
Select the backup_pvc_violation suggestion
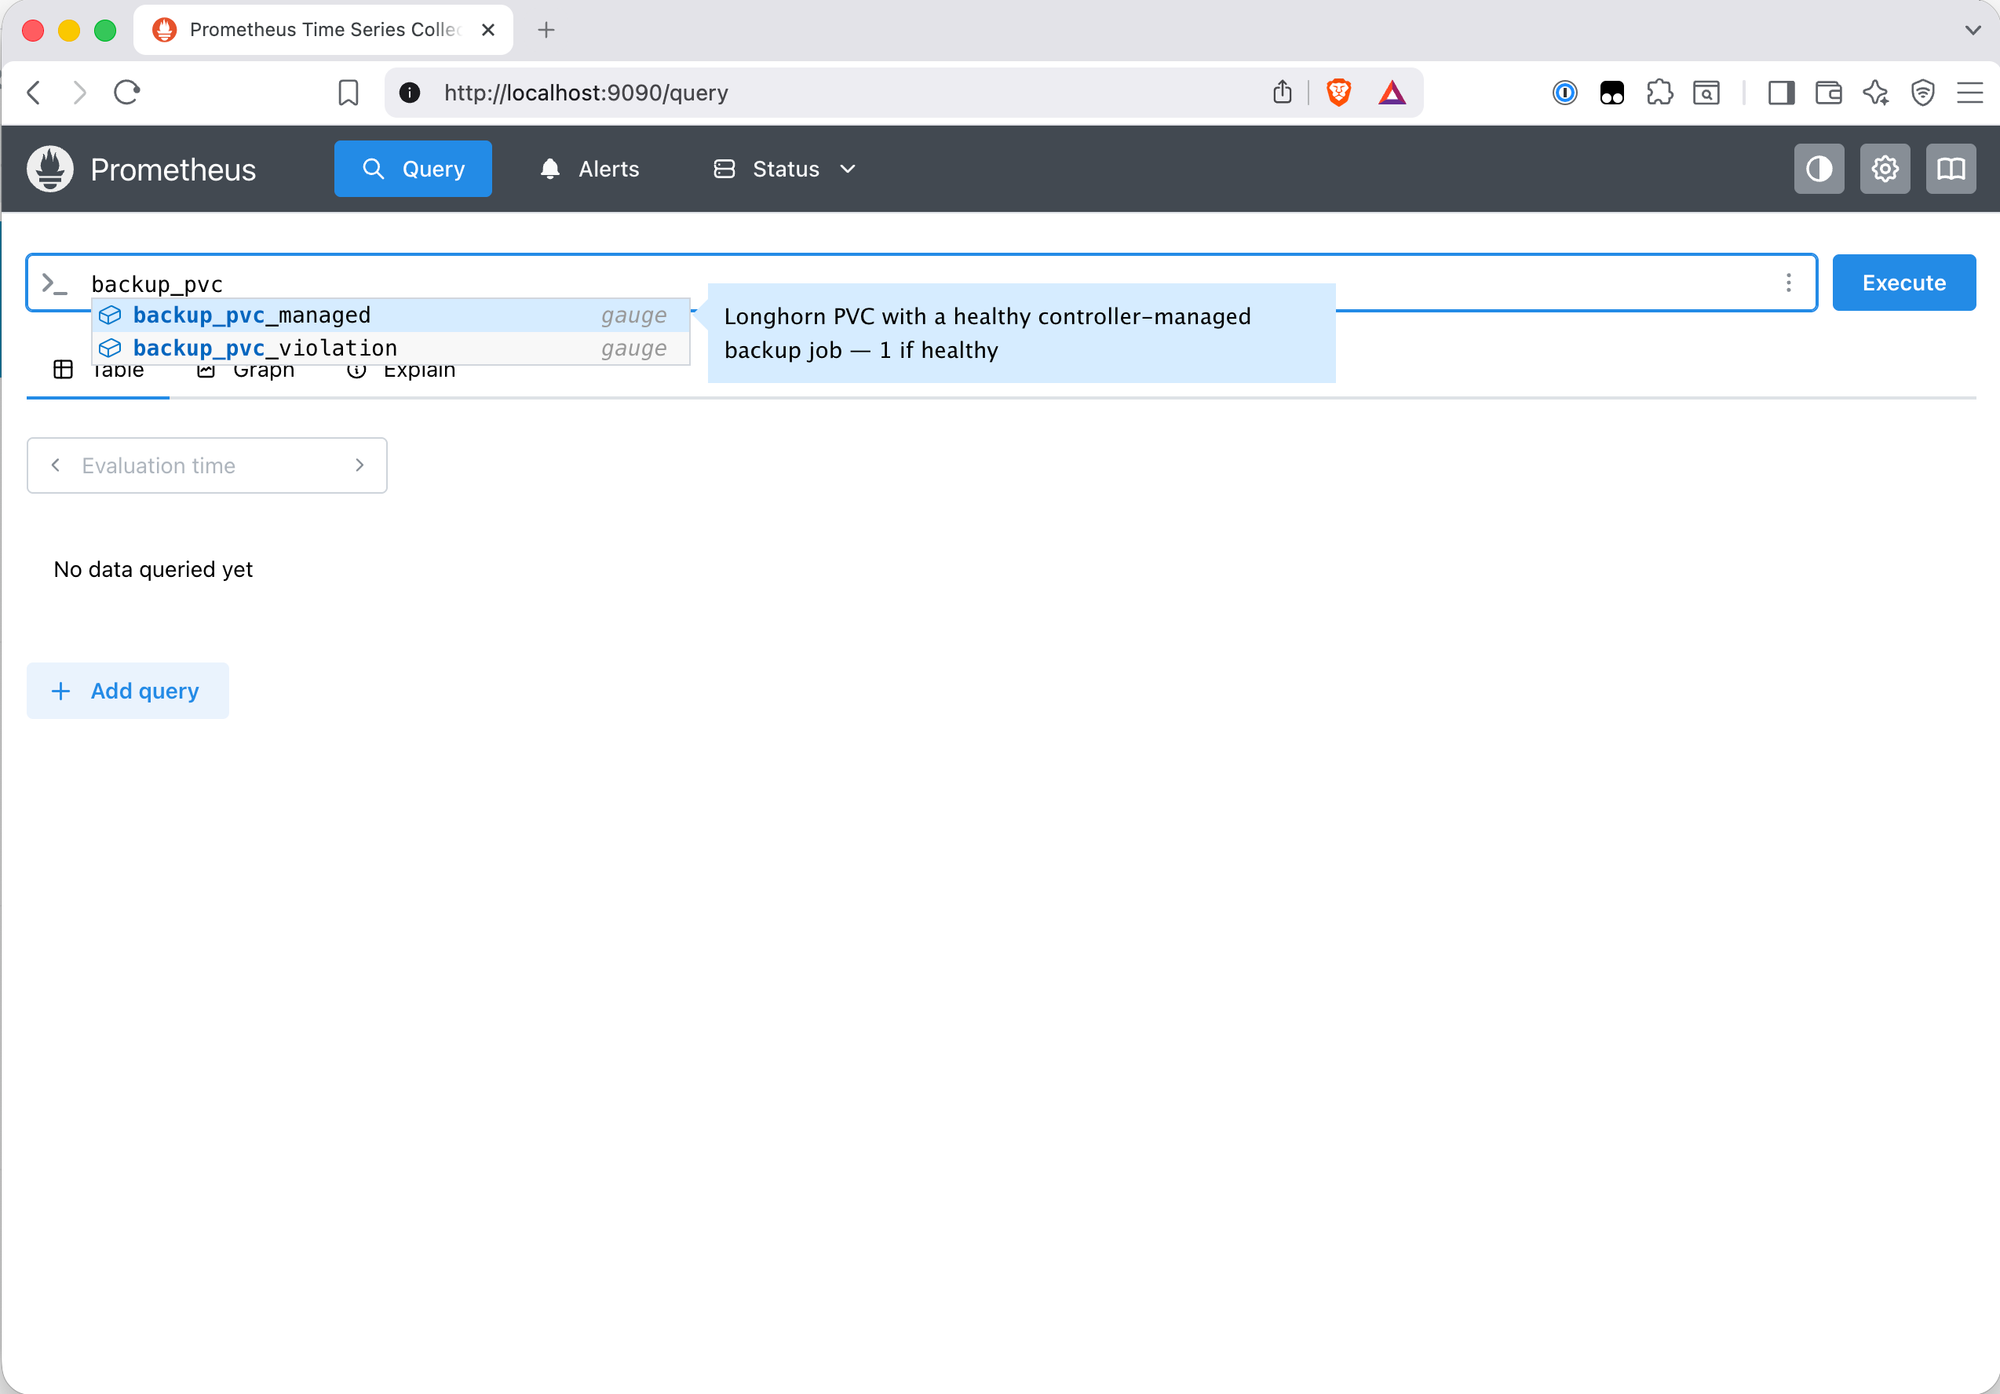pos(390,348)
